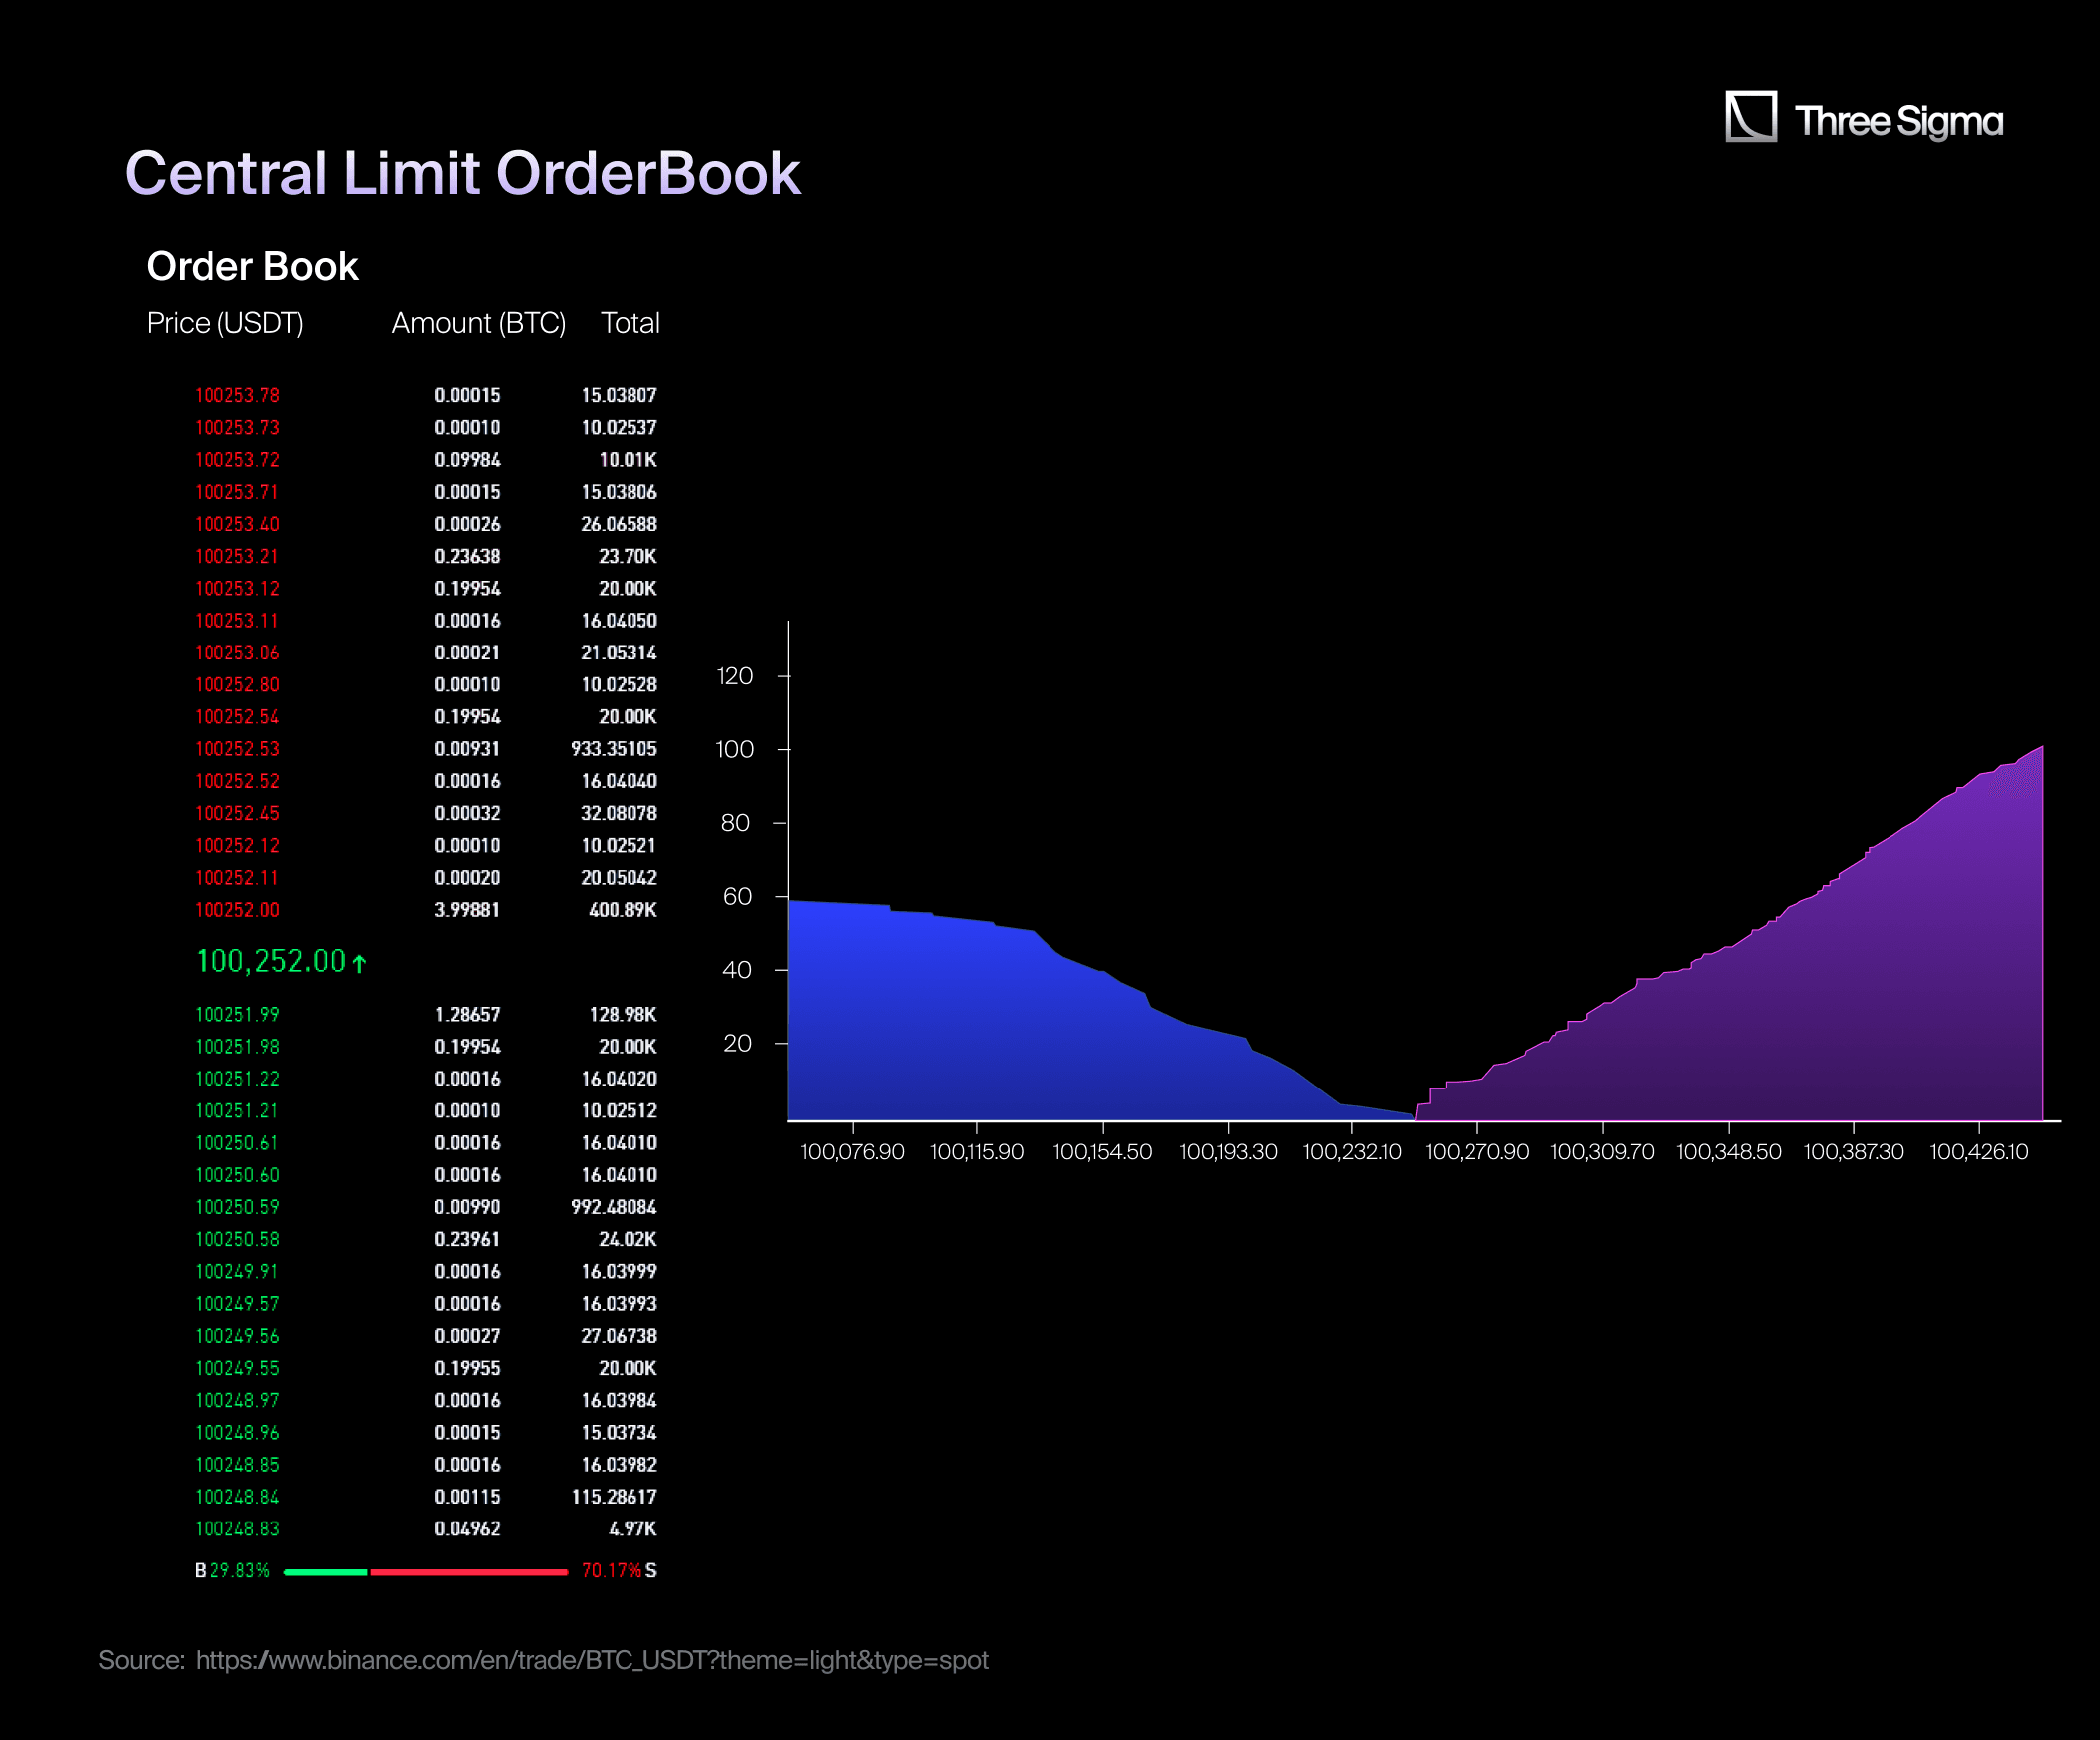This screenshot has width=2100, height=1740.
Task: Open the Binance source URL link
Action: (x=591, y=1660)
